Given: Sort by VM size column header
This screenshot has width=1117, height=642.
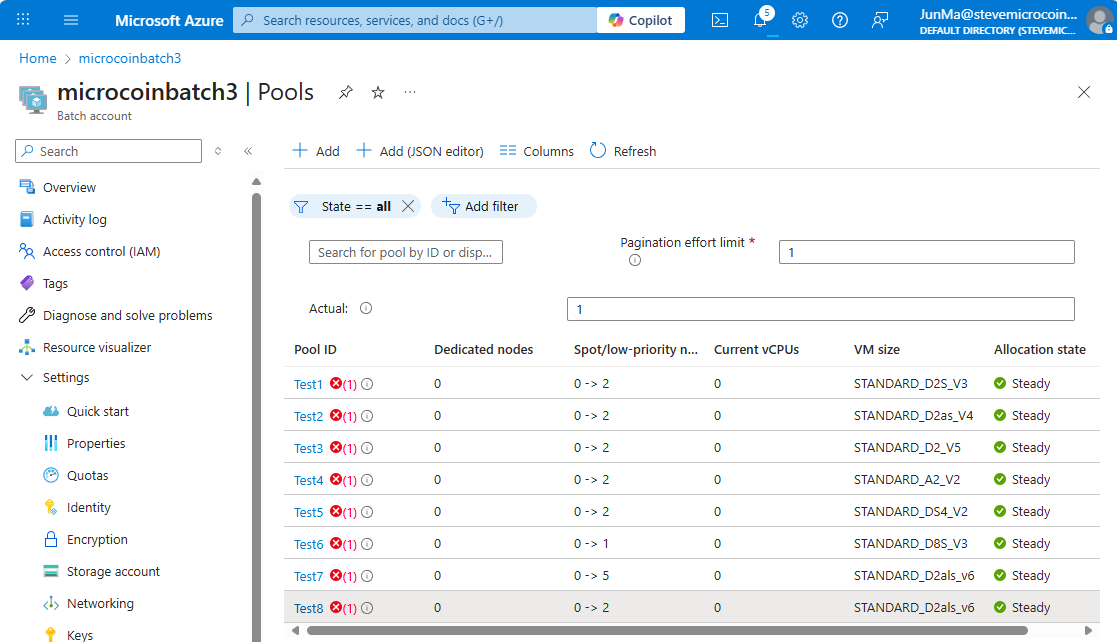Looking at the screenshot, I should click(x=877, y=350).
